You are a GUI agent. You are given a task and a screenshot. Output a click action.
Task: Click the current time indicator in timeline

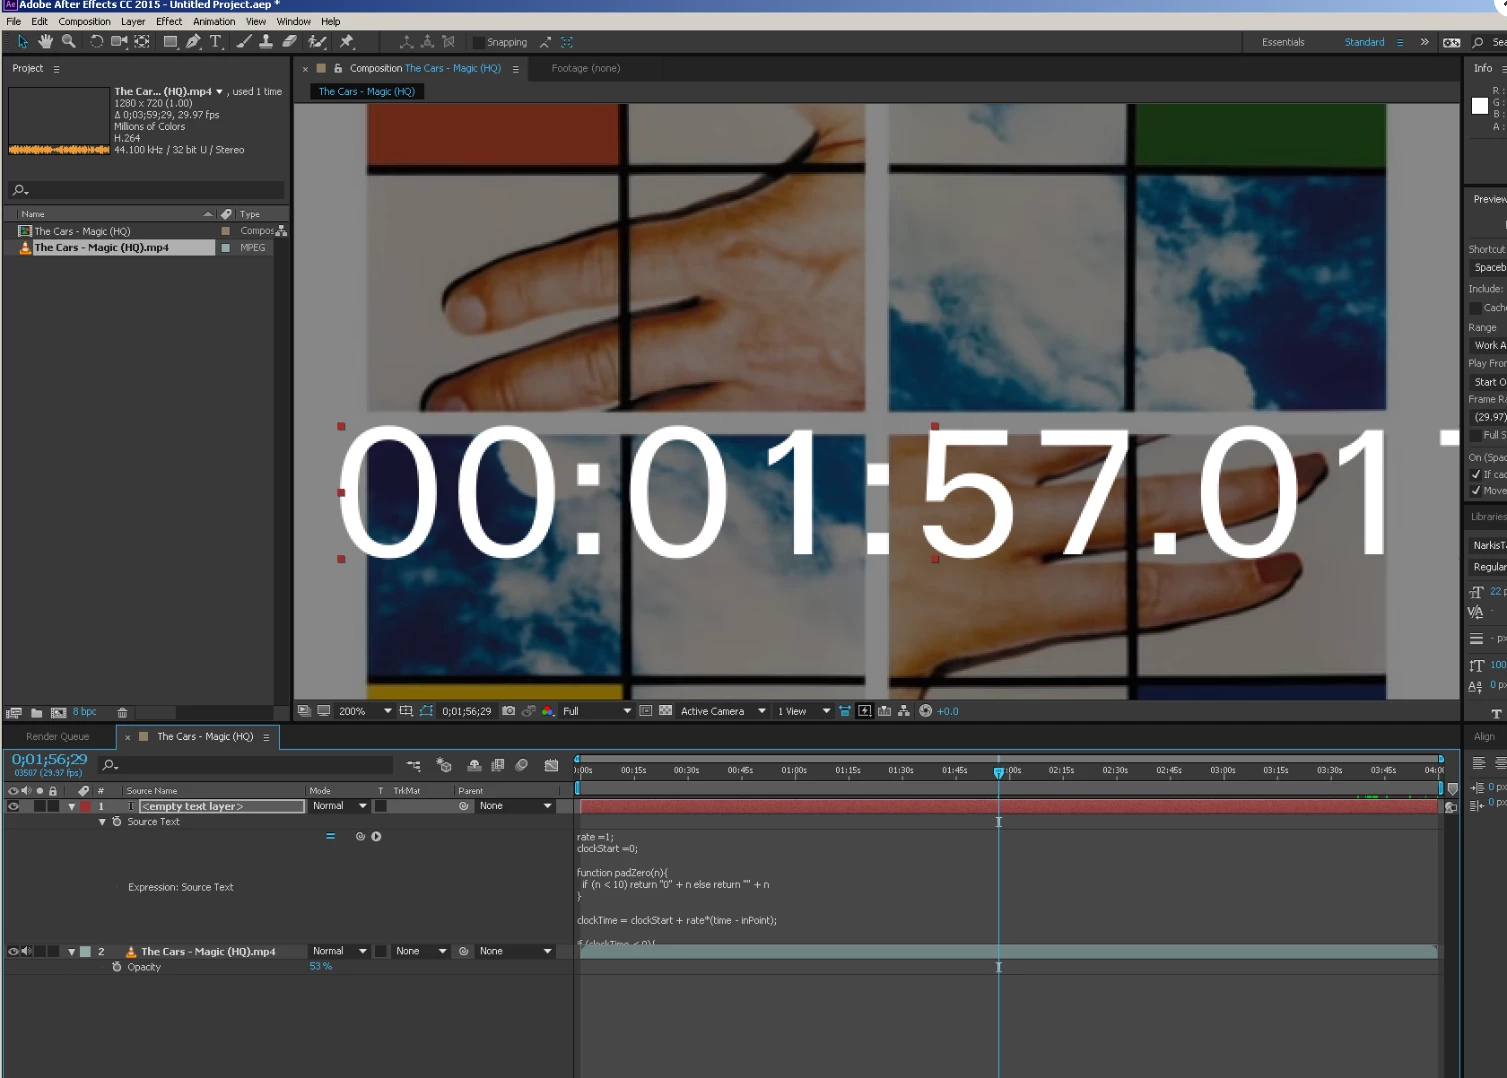pyautogui.click(x=998, y=772)
